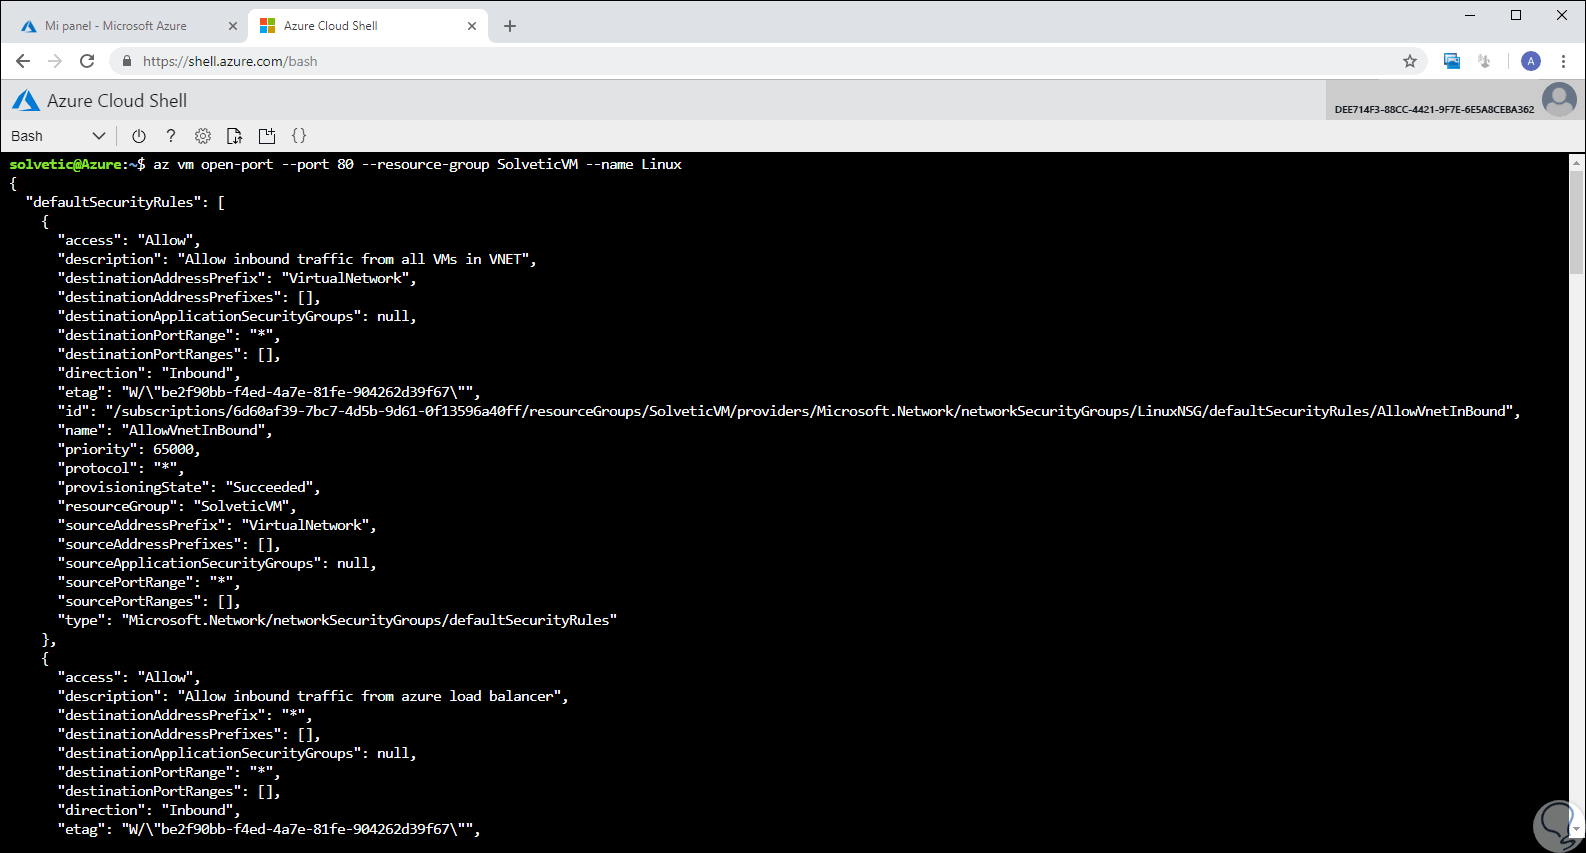Go back to previous page
This screenshot has height=853, width=1586.
pyautogui.click(x=23, y=61)
